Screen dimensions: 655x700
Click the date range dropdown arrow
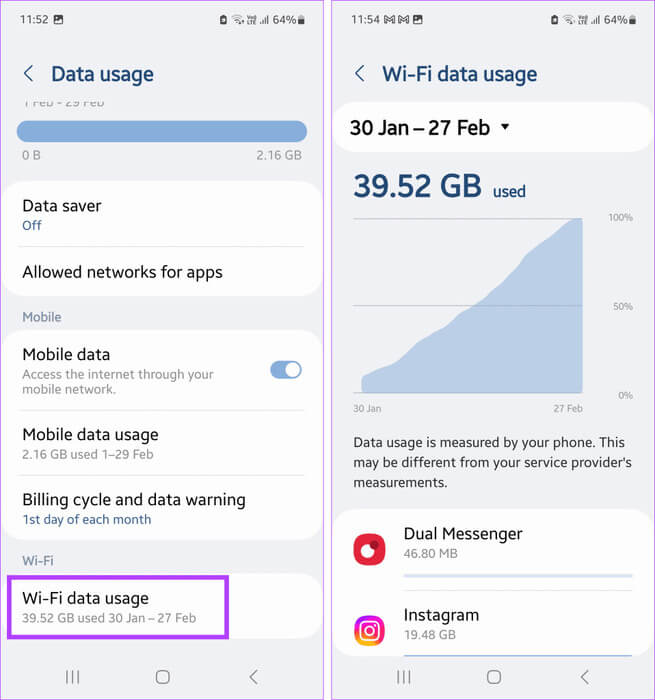[x=505, y=127]
